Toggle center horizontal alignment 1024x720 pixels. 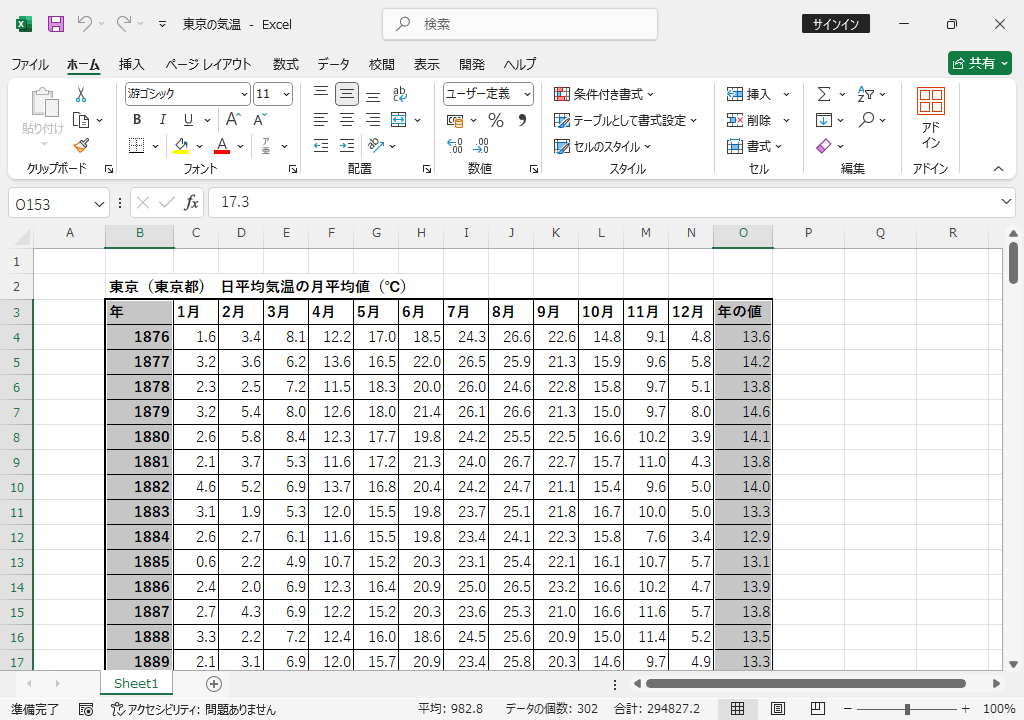pos(347,120)
